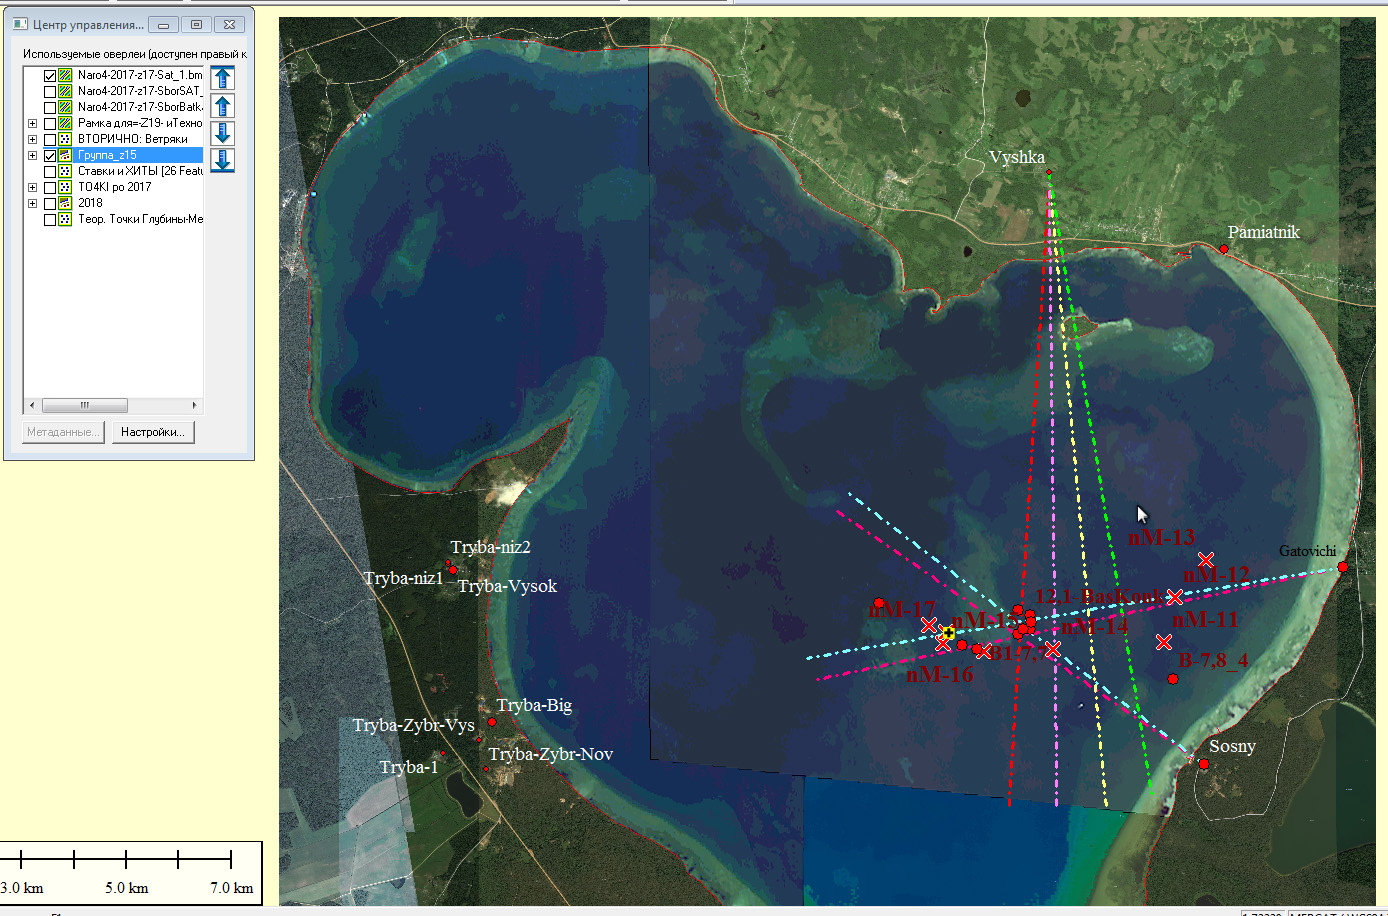Click the points icon beside ТО4KI po 2017
The width and height of the screenshot is (1388, 916).
click(x=65, y=187)
